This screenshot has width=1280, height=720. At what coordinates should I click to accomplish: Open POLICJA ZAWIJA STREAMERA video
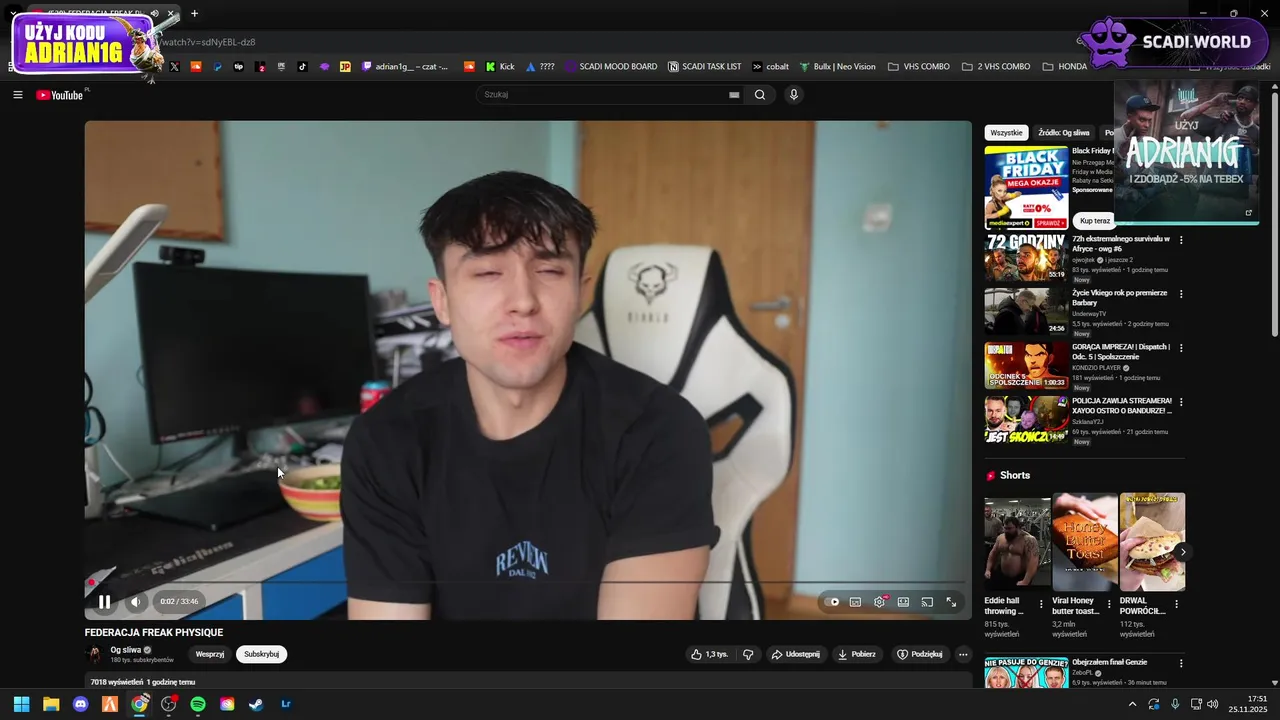[x=1026, y=419]
